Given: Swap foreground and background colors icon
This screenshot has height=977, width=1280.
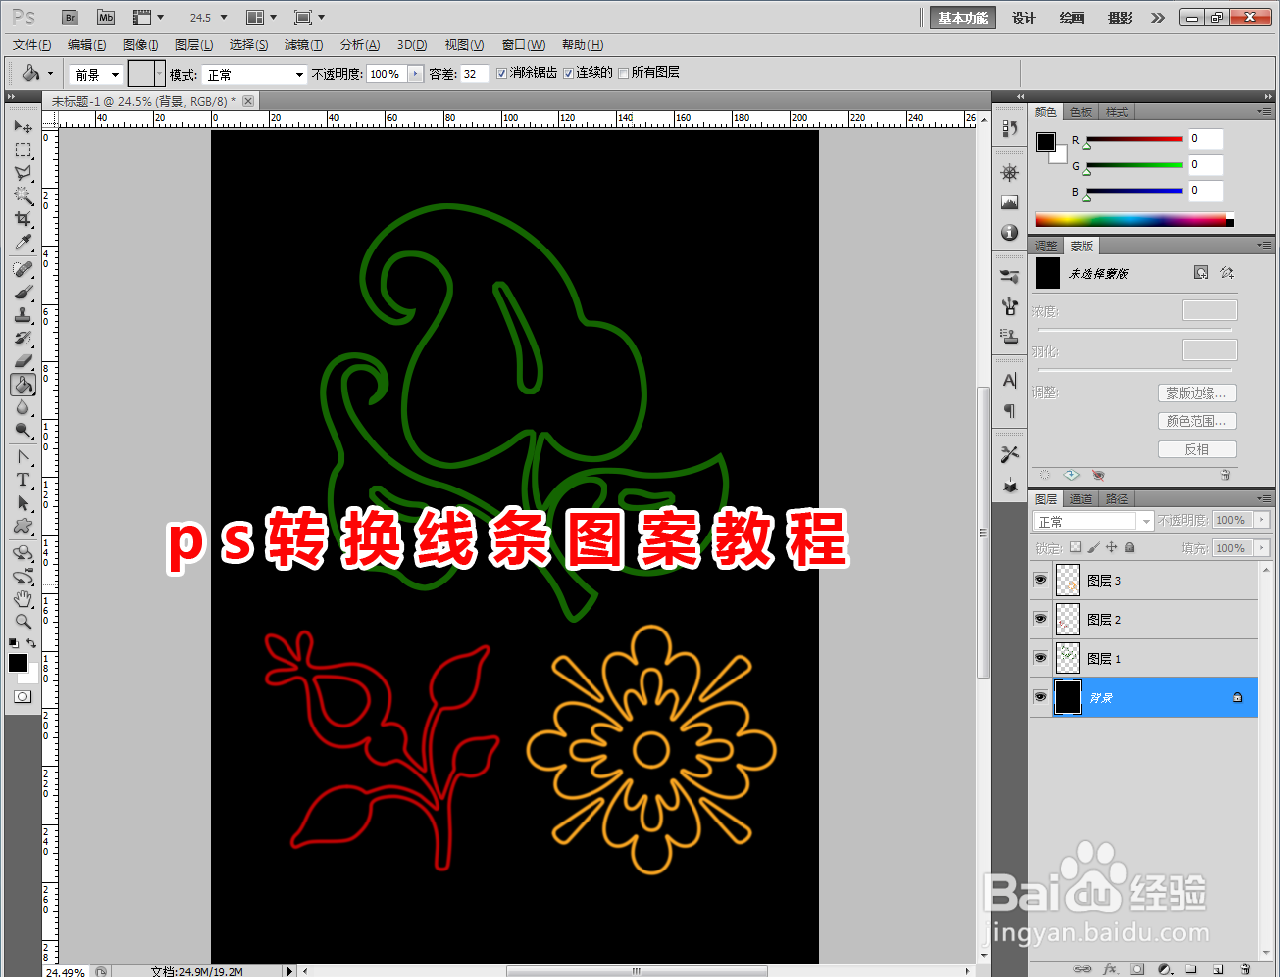Looking at the screenshot, I should (x=32, y=643).
